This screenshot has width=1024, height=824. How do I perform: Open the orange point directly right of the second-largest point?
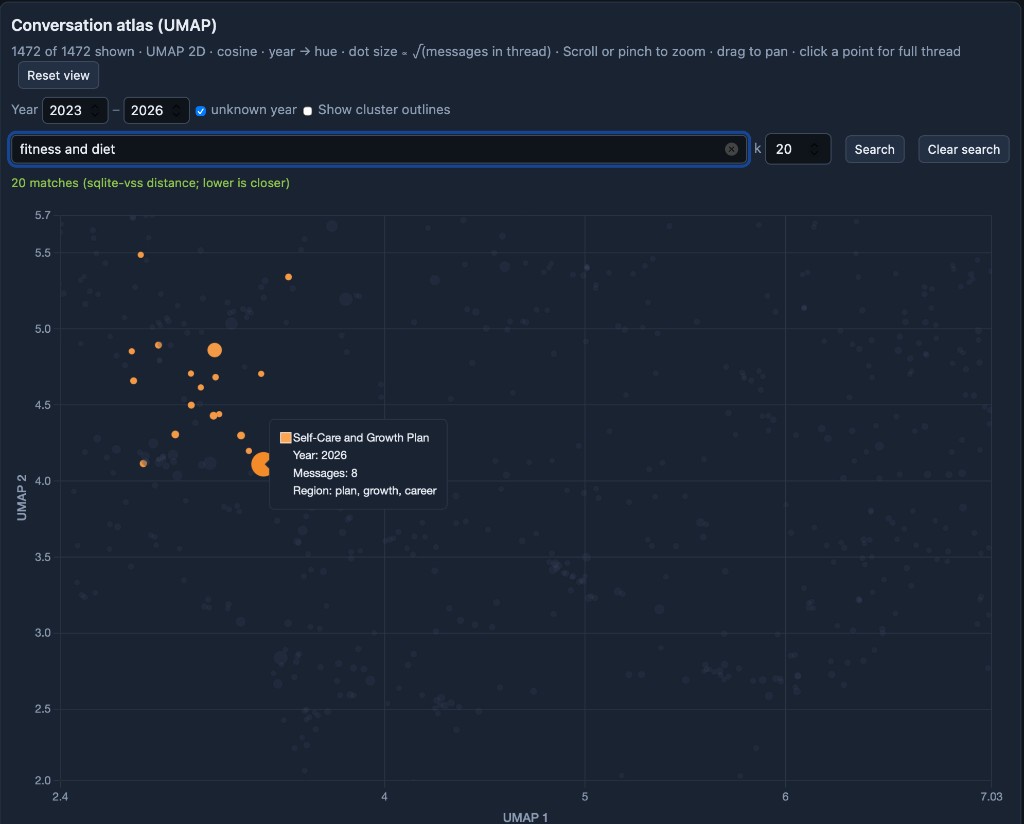tap(261, 374)
